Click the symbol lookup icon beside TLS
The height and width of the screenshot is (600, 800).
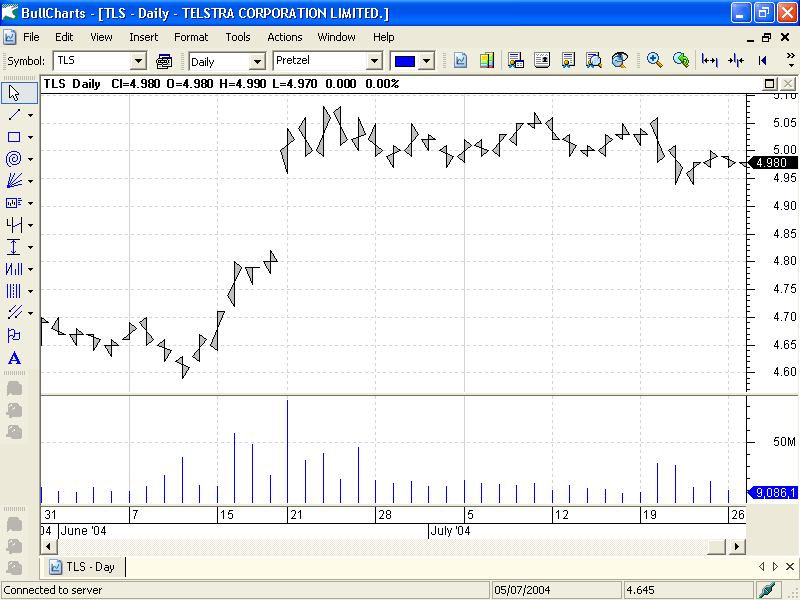164,61
